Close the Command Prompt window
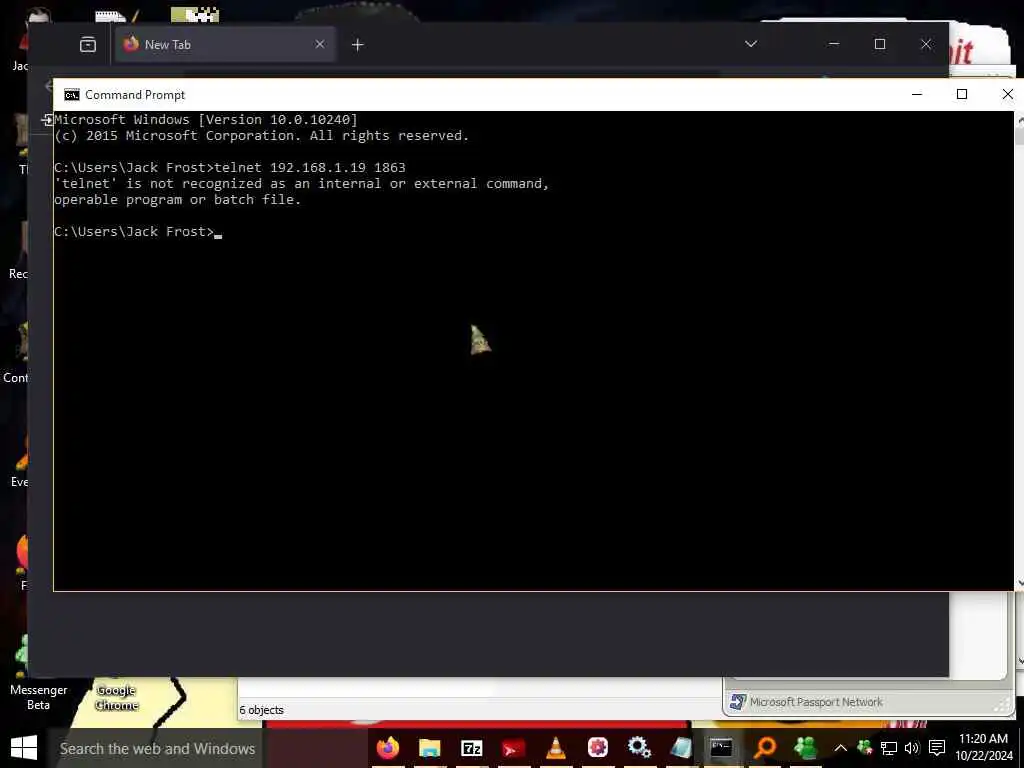The image size is (1024, 768). click(1008, 94)
